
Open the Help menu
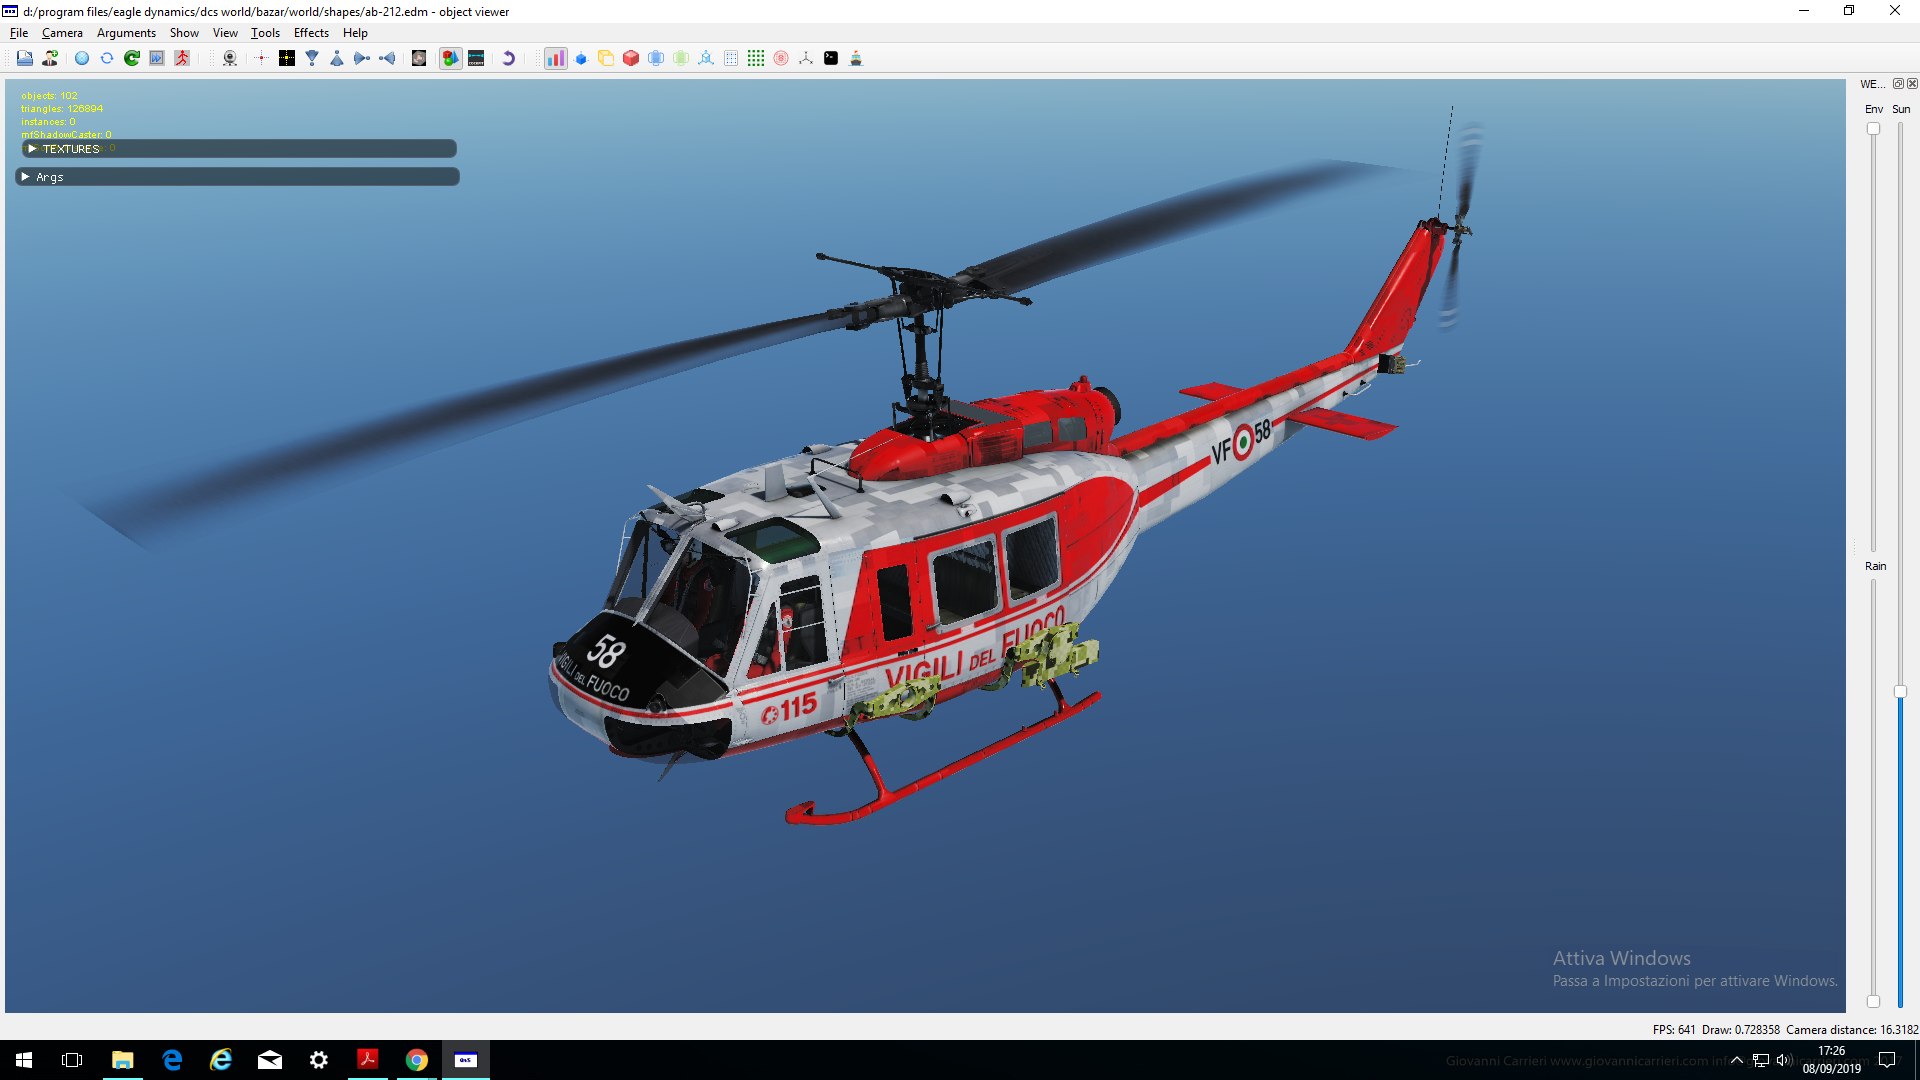[355, 33]
